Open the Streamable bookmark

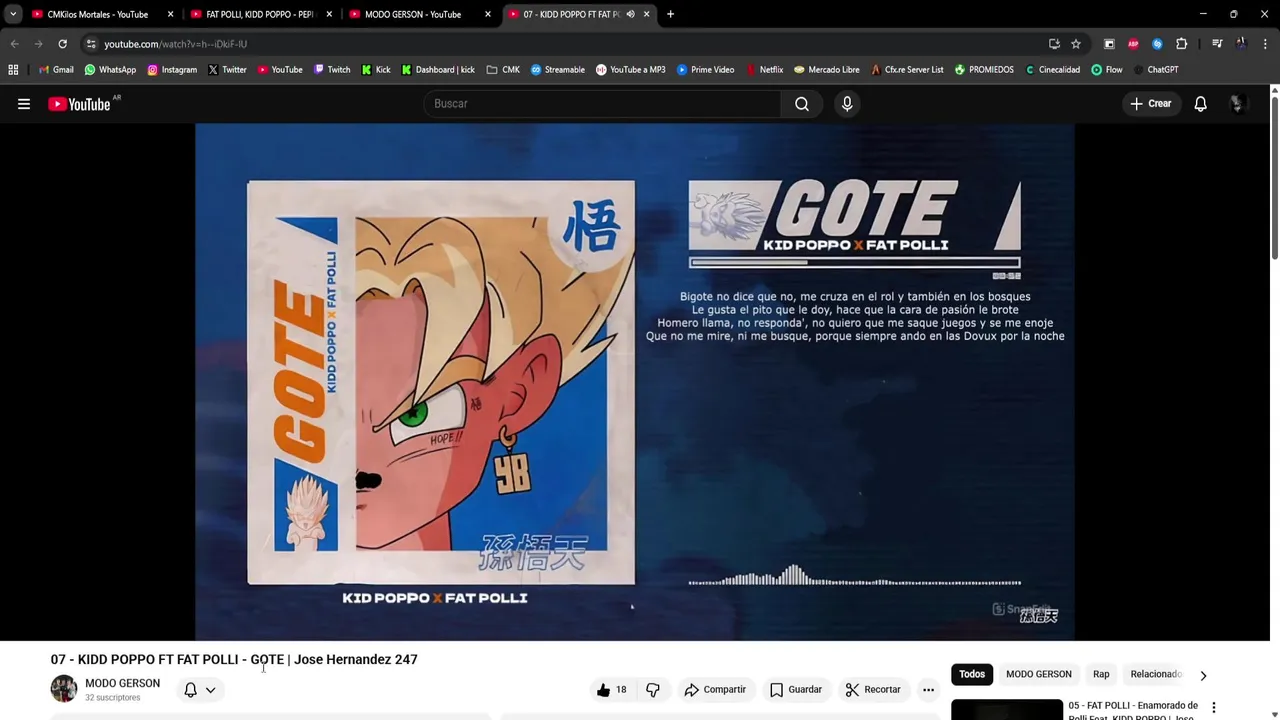point(558,70)
